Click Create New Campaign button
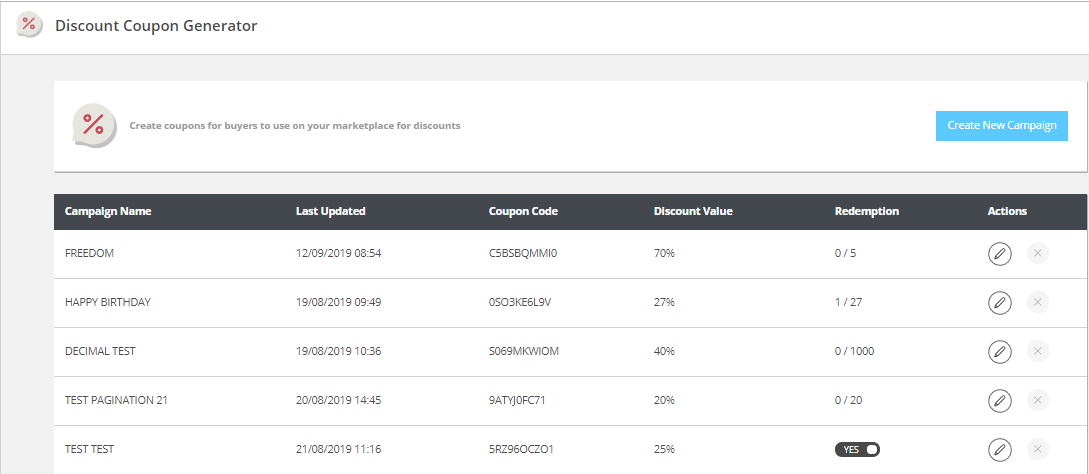1089x474 pixels. tap(1001, 126)
